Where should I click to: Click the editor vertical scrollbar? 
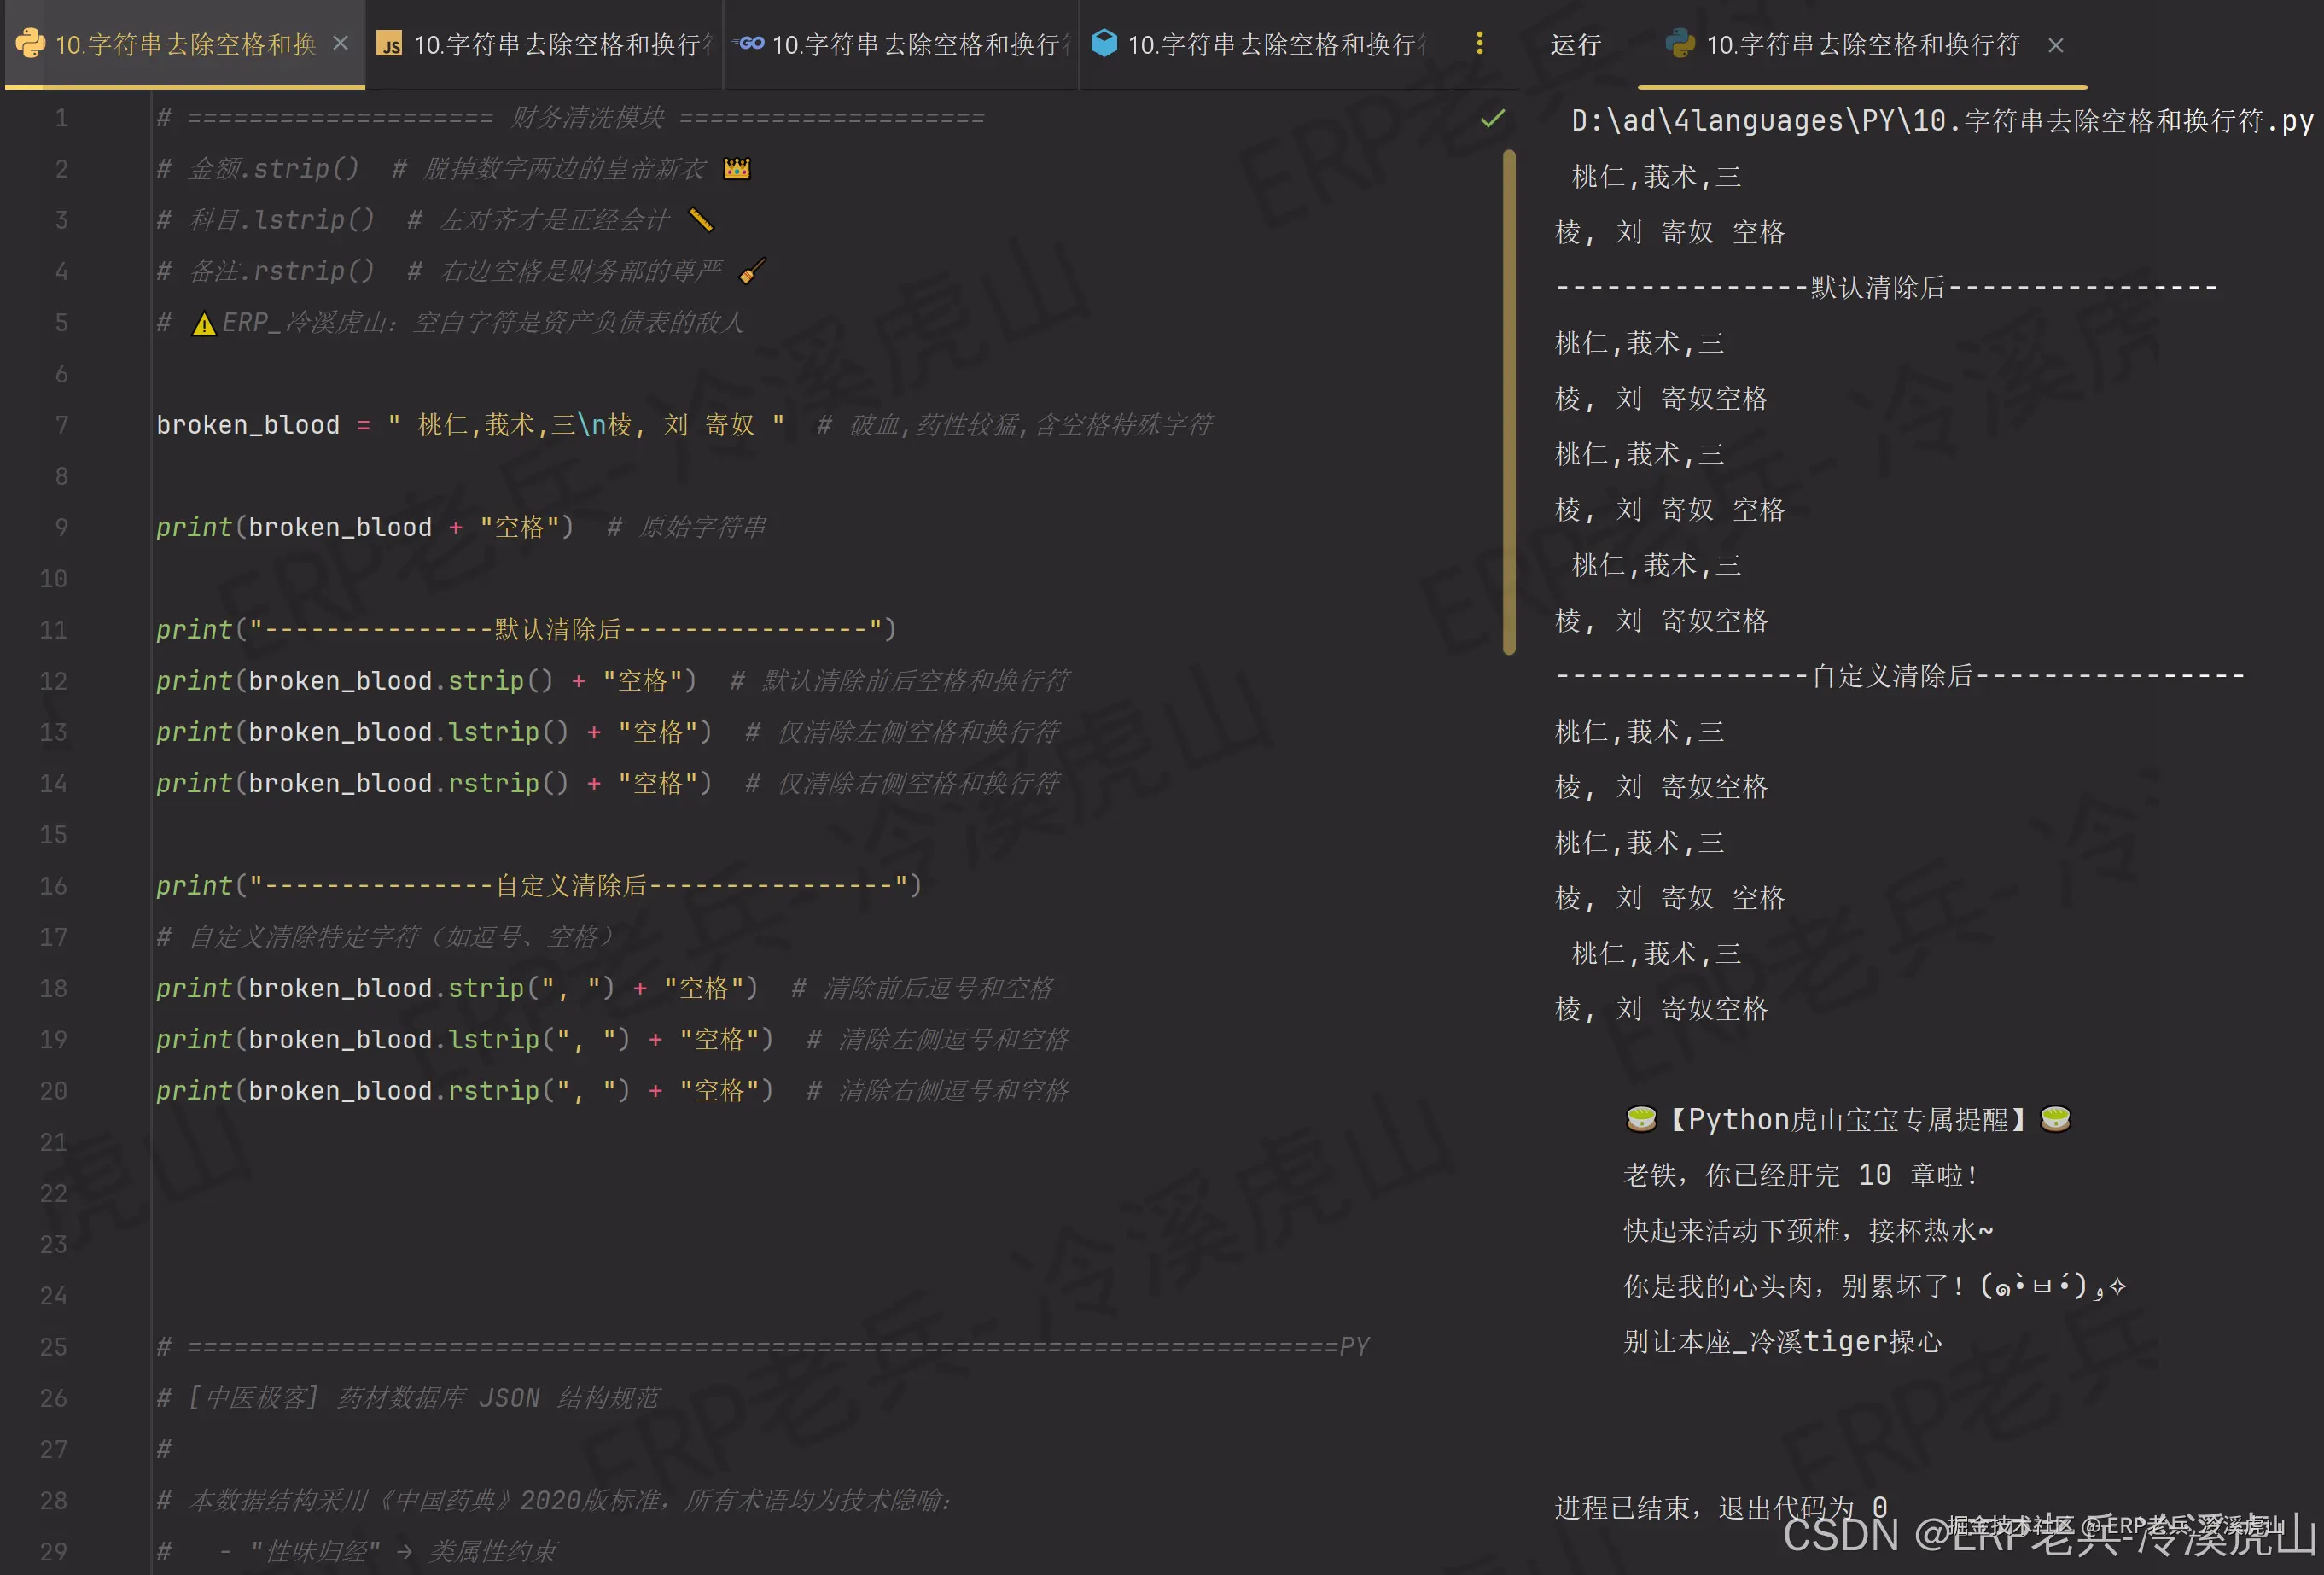[x=1508, y=400]
